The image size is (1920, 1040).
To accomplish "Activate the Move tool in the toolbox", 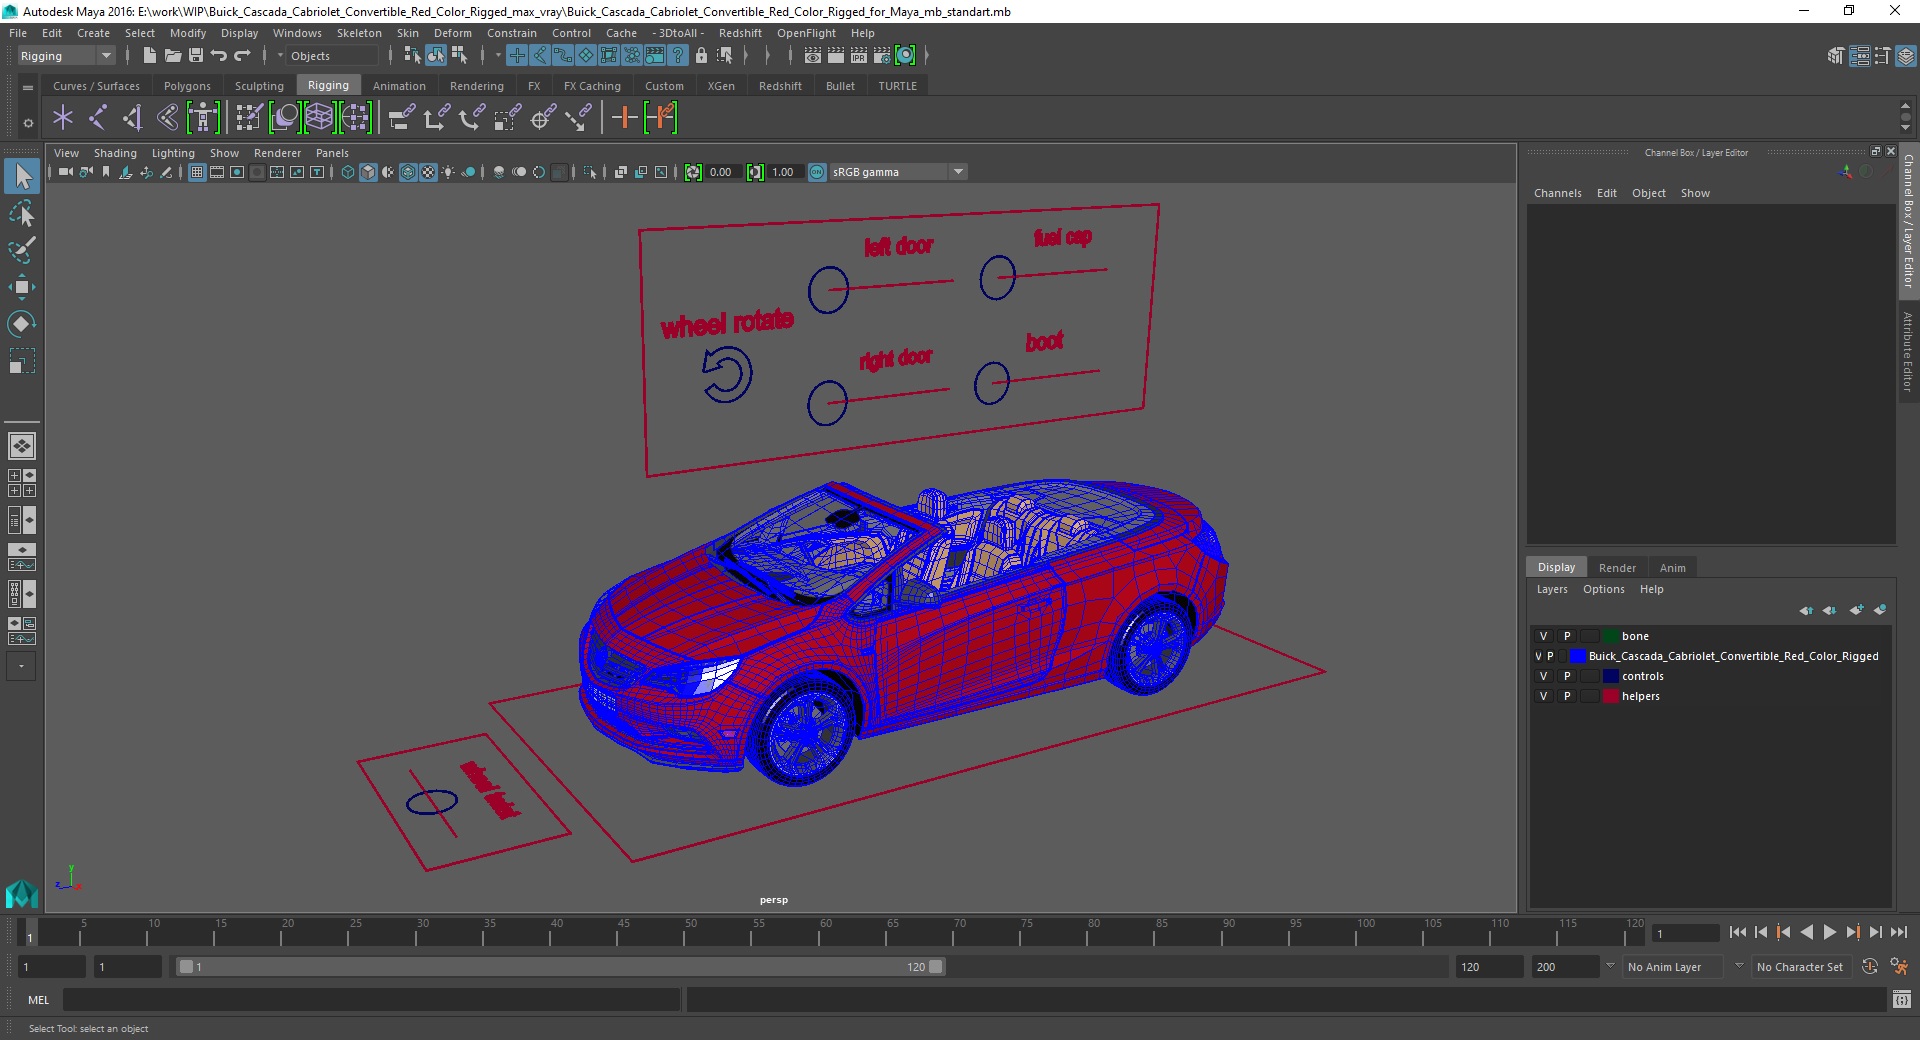I will tap(22, 287).
